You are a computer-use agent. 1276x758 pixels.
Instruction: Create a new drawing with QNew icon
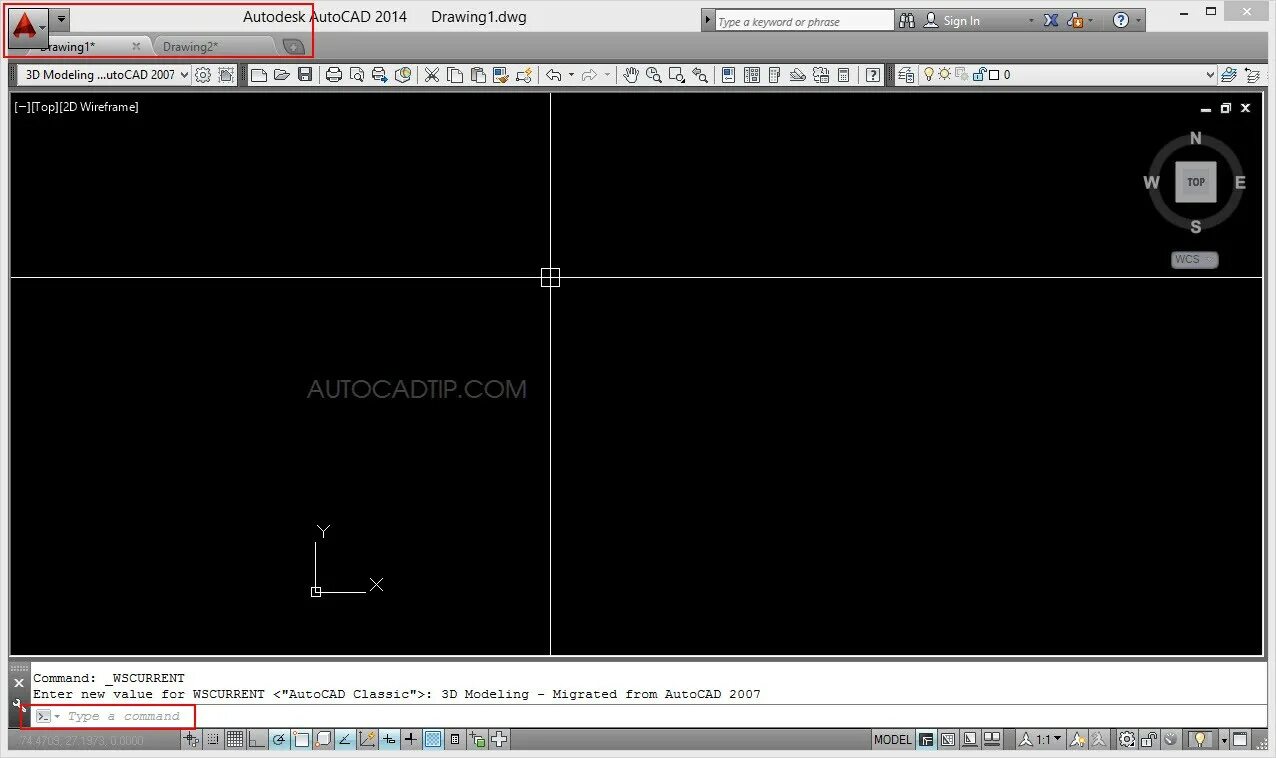coord(259,75)
